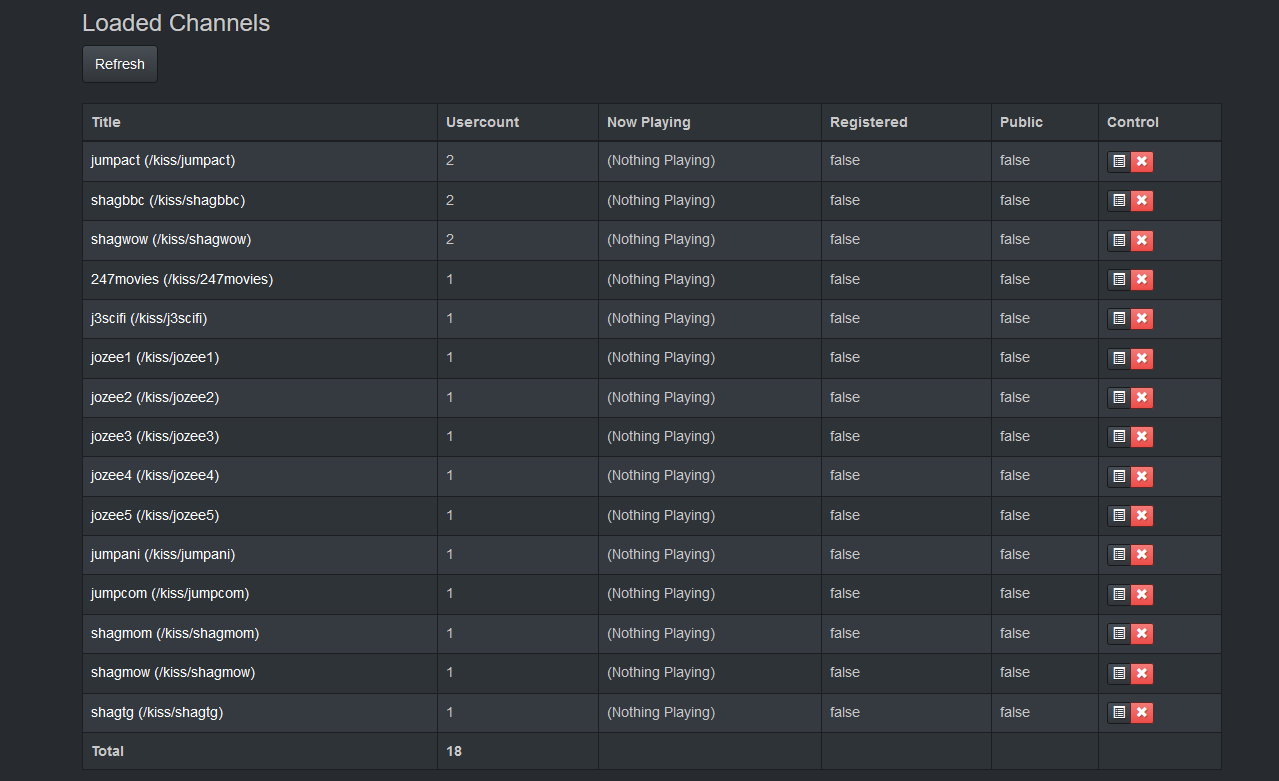
Task: Remove jozee3 channel using red X
Action: (1142, 437)
